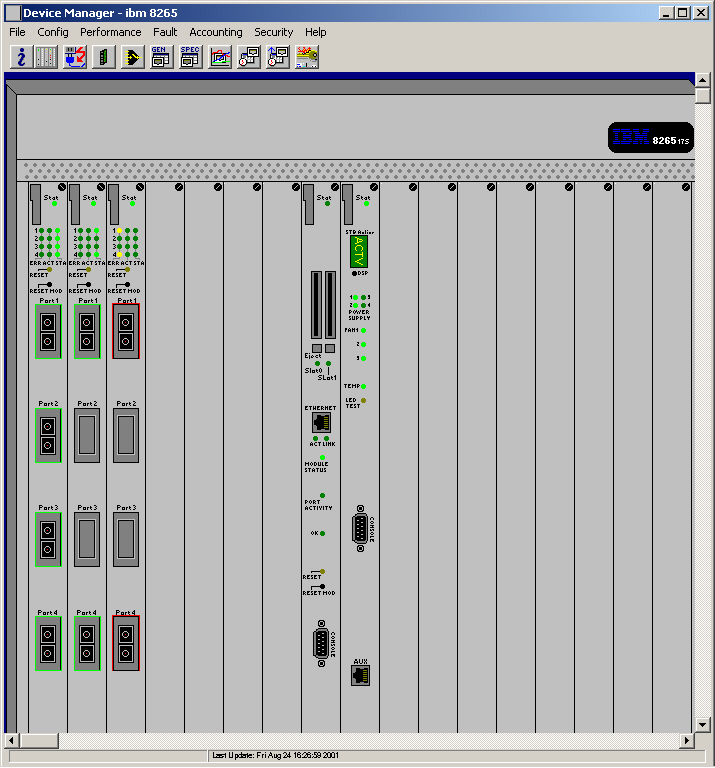Click the chassis rack view toolbar icon
Image resolution: width=715 pixels, height=768 pixels.
(47, 57)
